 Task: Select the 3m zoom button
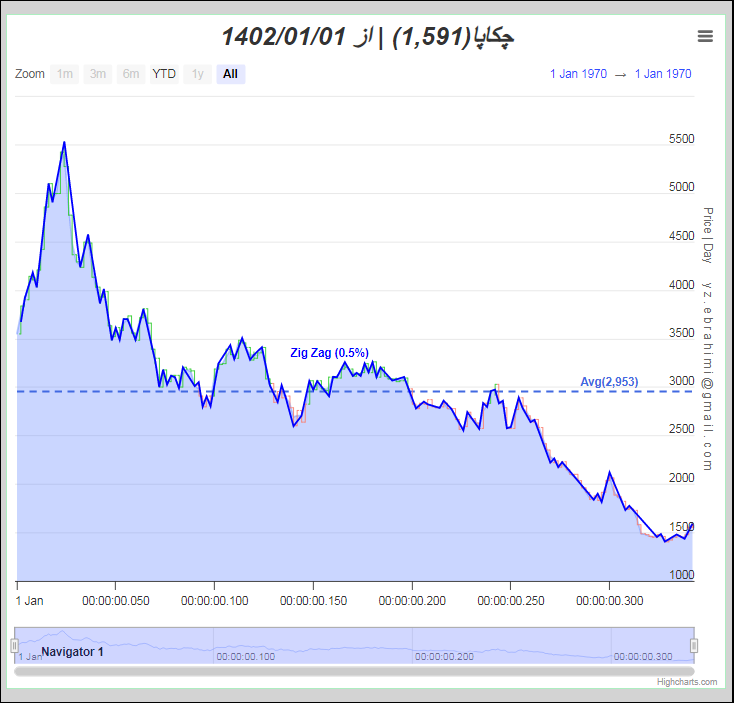(98, 74)
